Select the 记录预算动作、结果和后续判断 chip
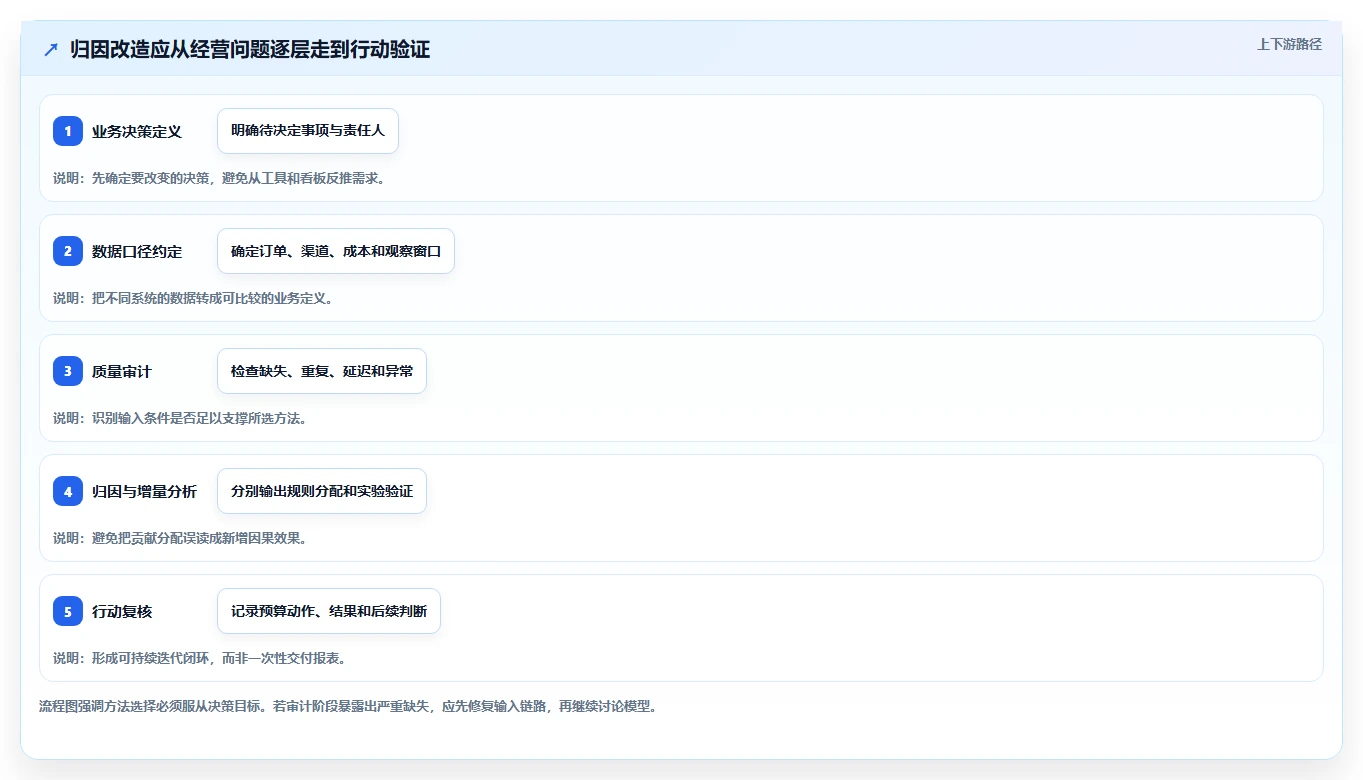The width and height of the screenshot is (1363, 780). point(329,611)
